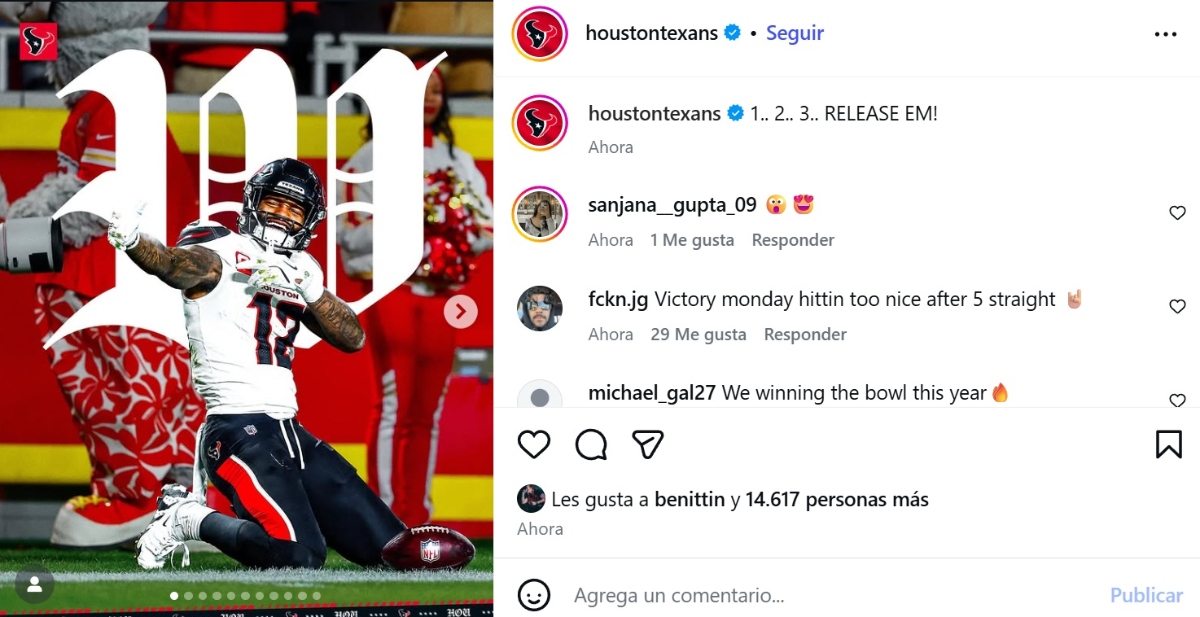View the 29 Me gusta on fckn.jg's comment
Image resolution: width=1200 pixels, height=617 pixels.
[698, 334]
